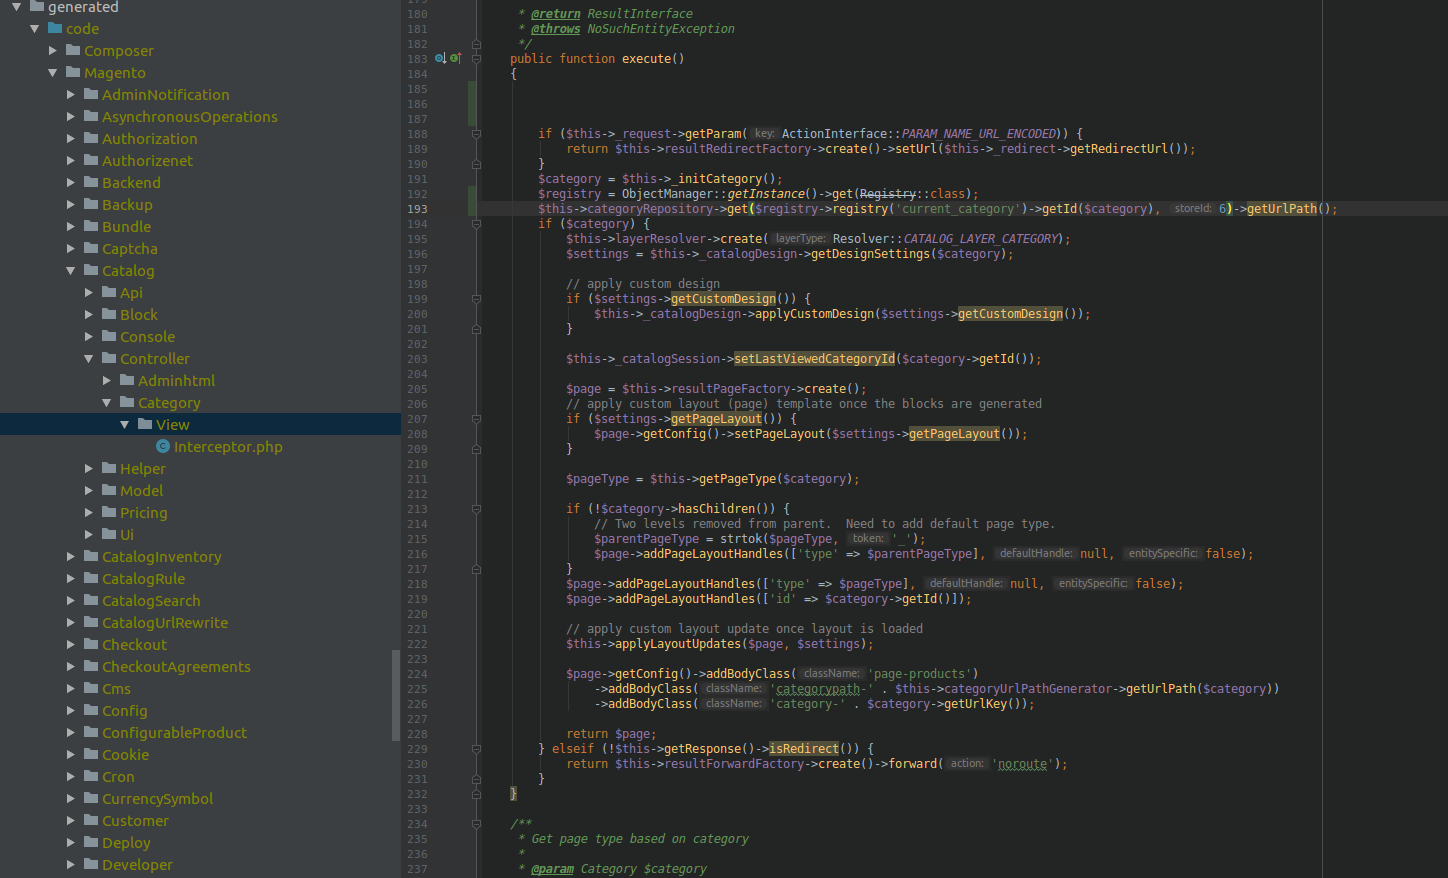Screen dimensions: 1448x878
Task: Collapse the Controller folder tree arrow
Action: pyautogui.click(x=89, y=358)
